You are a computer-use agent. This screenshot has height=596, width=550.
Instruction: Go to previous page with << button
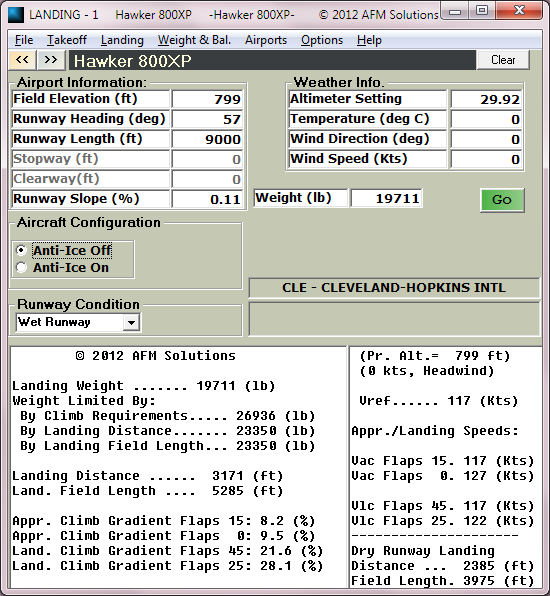pyautogui.click(x=22, y=60)
